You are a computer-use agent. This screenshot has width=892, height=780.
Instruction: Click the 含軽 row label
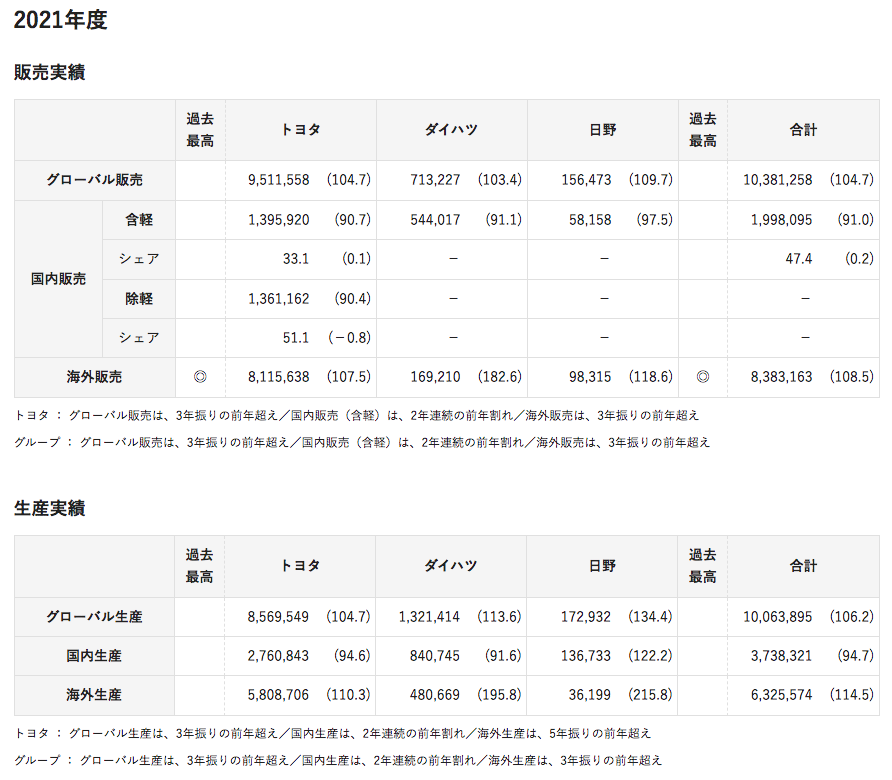pos(139,220)
